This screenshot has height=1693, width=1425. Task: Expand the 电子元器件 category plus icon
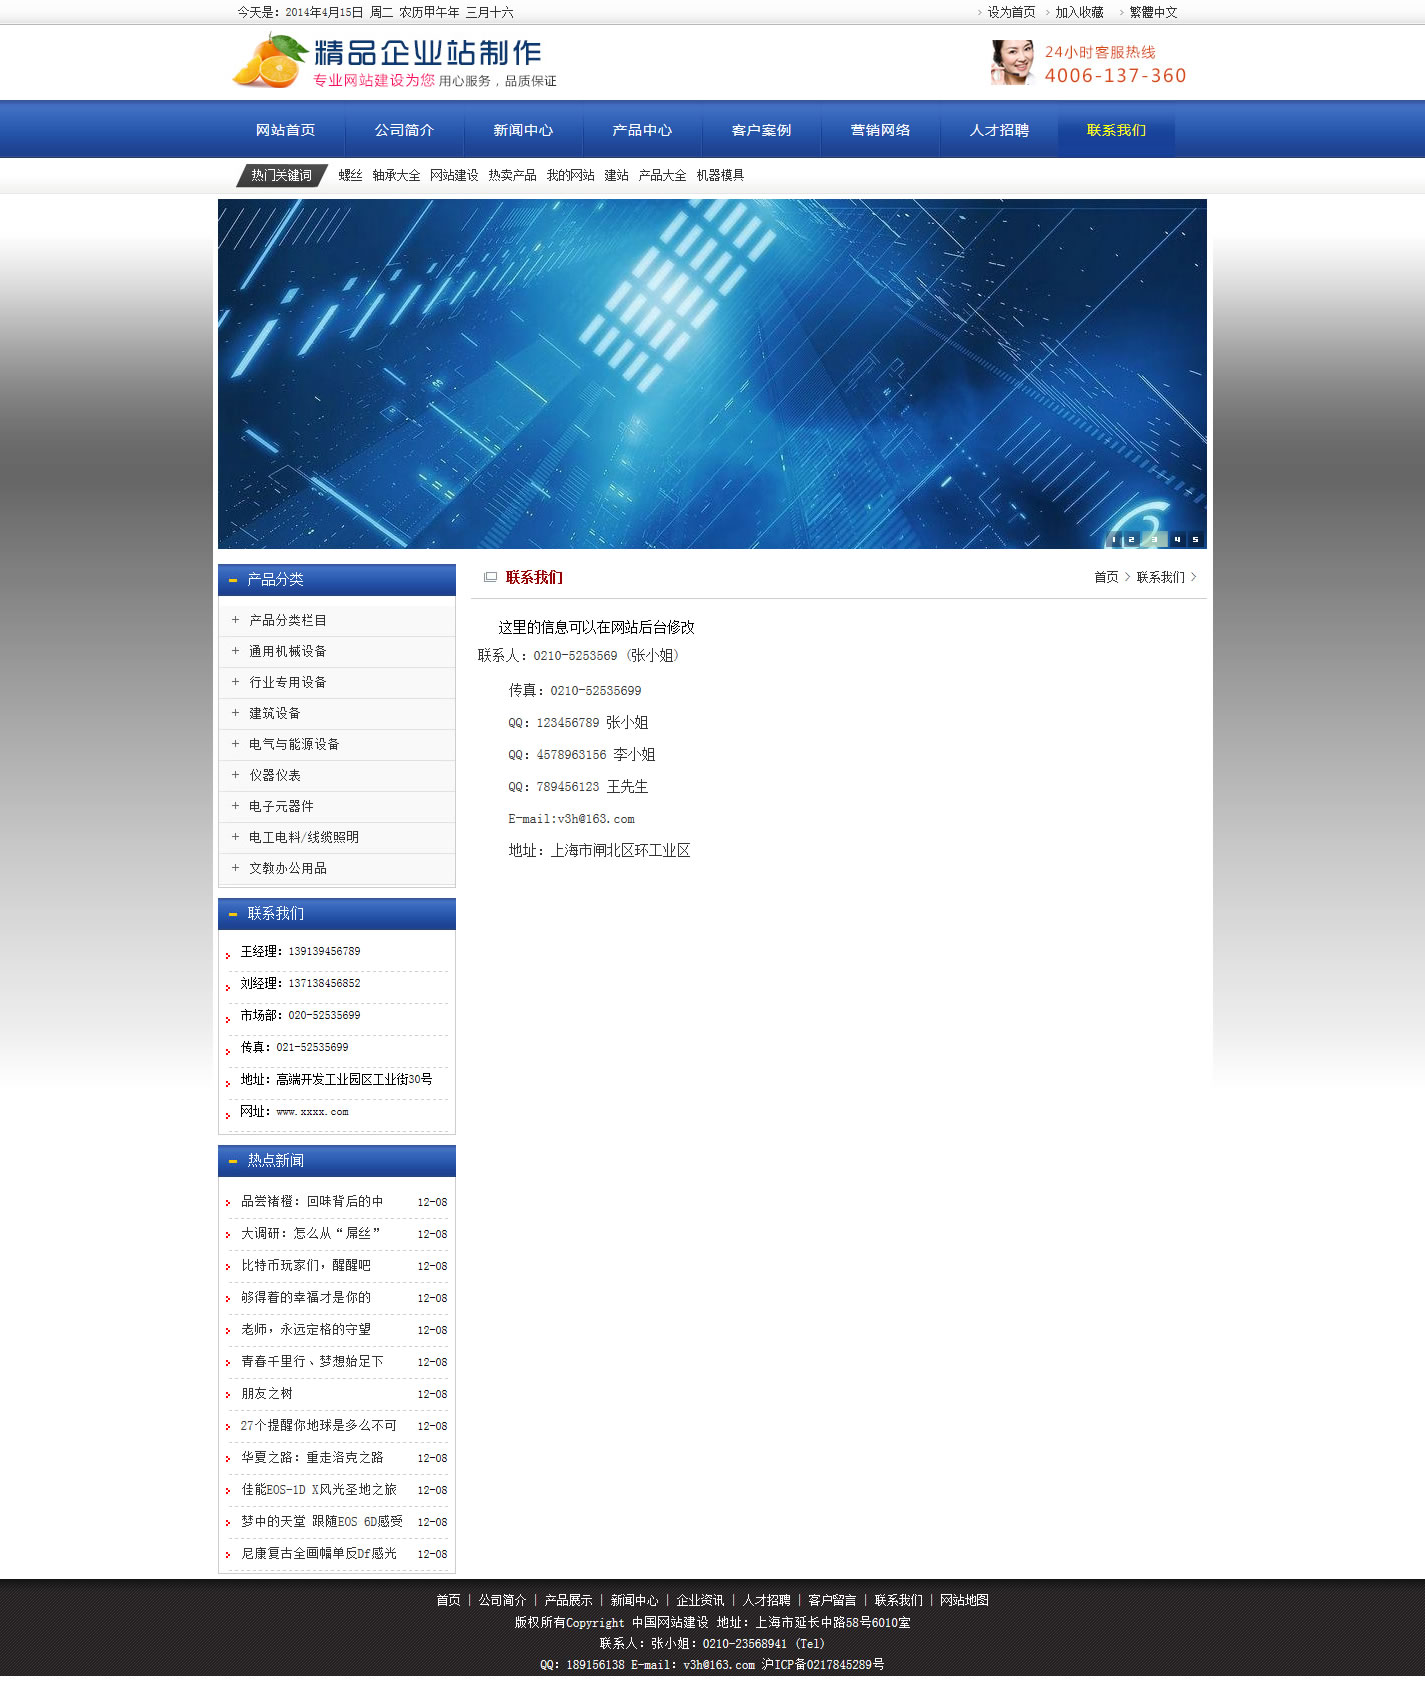(x=235, y=806)
